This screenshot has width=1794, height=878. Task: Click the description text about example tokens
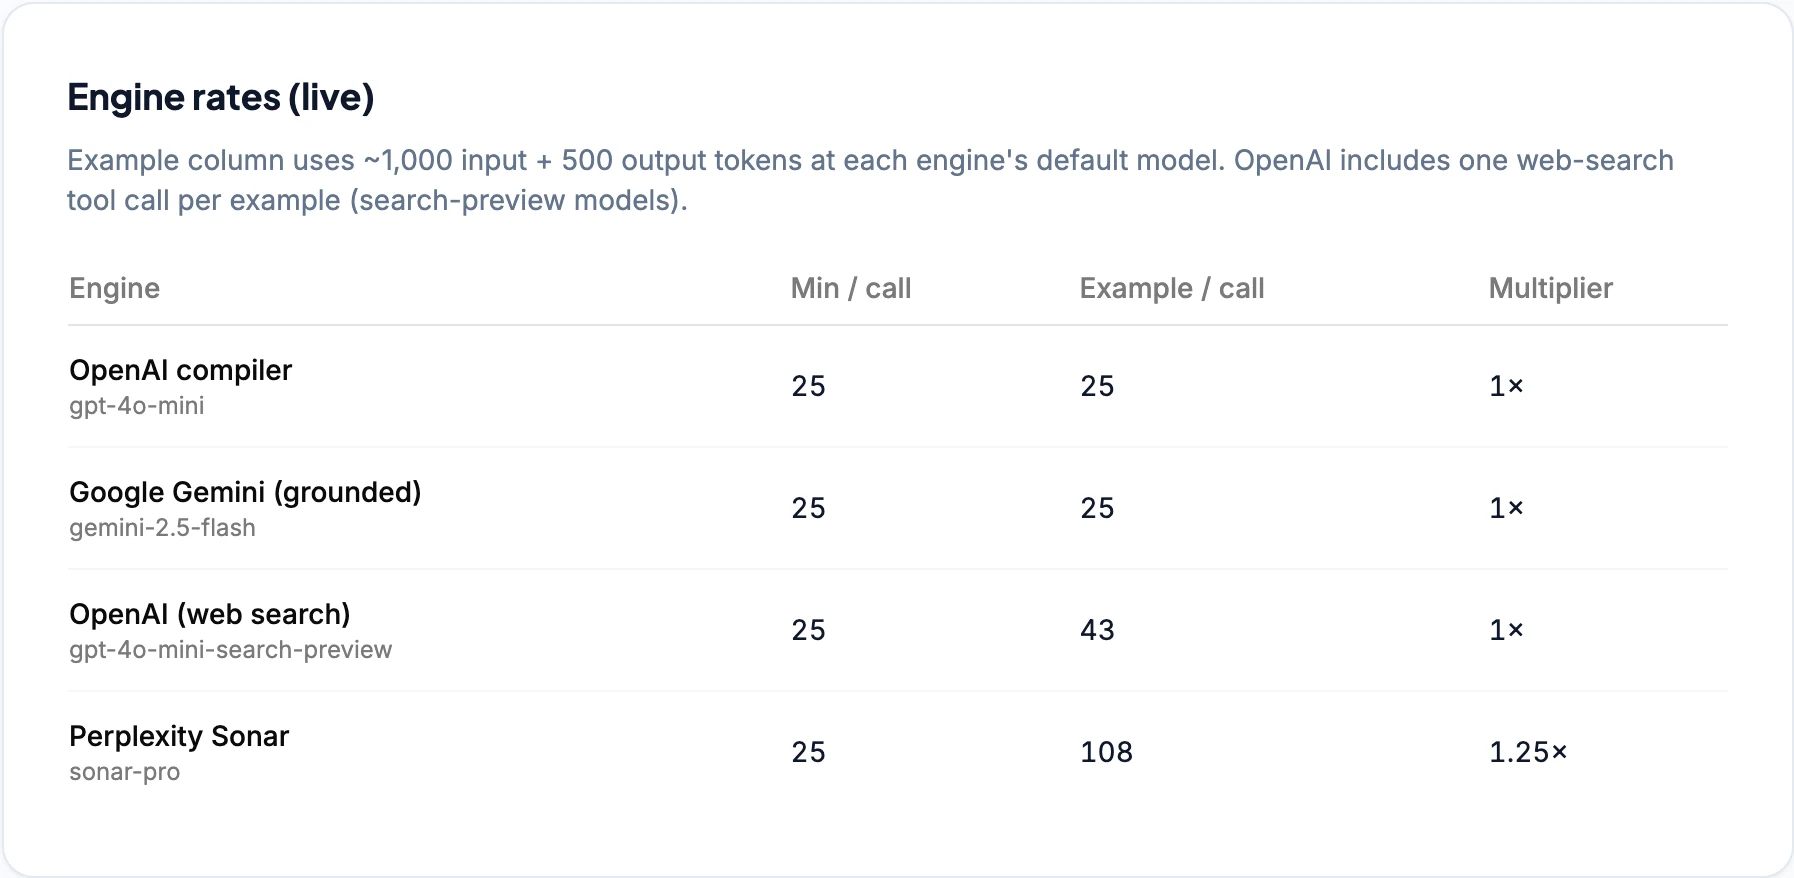click(870, 180)
